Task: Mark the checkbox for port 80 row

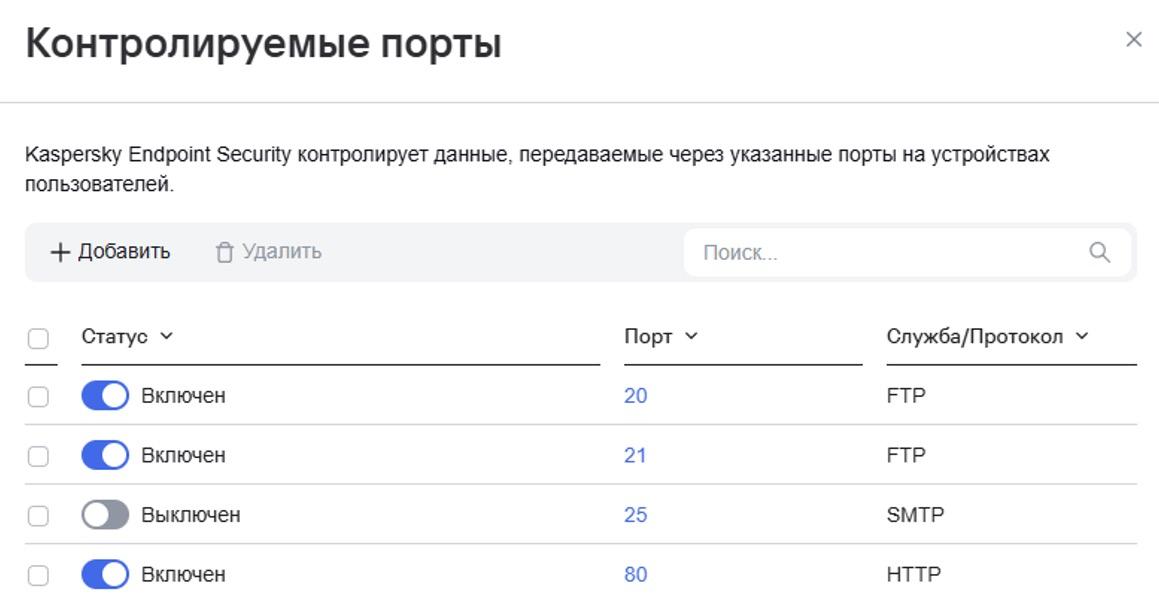Action: coord(38,575)
